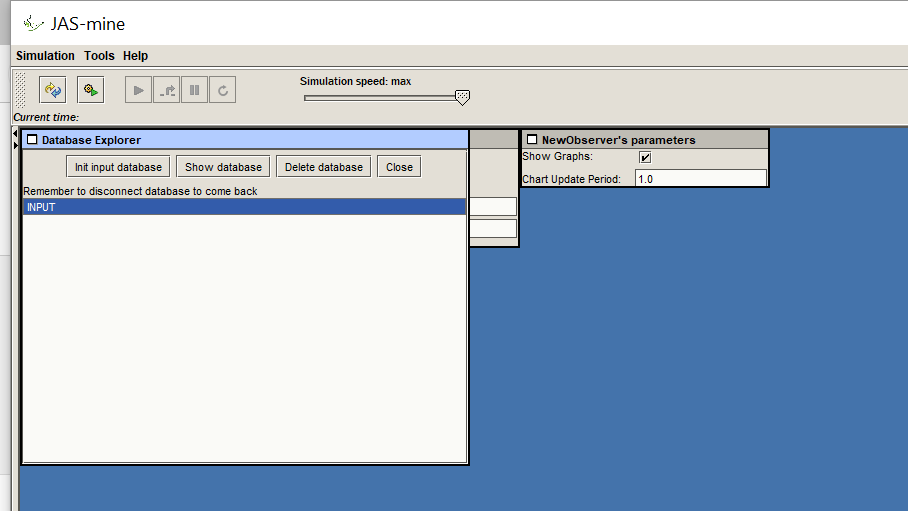
Task: Close the Database Explorer with Close button
Action: pyautogui.click(x=399, y=167)
